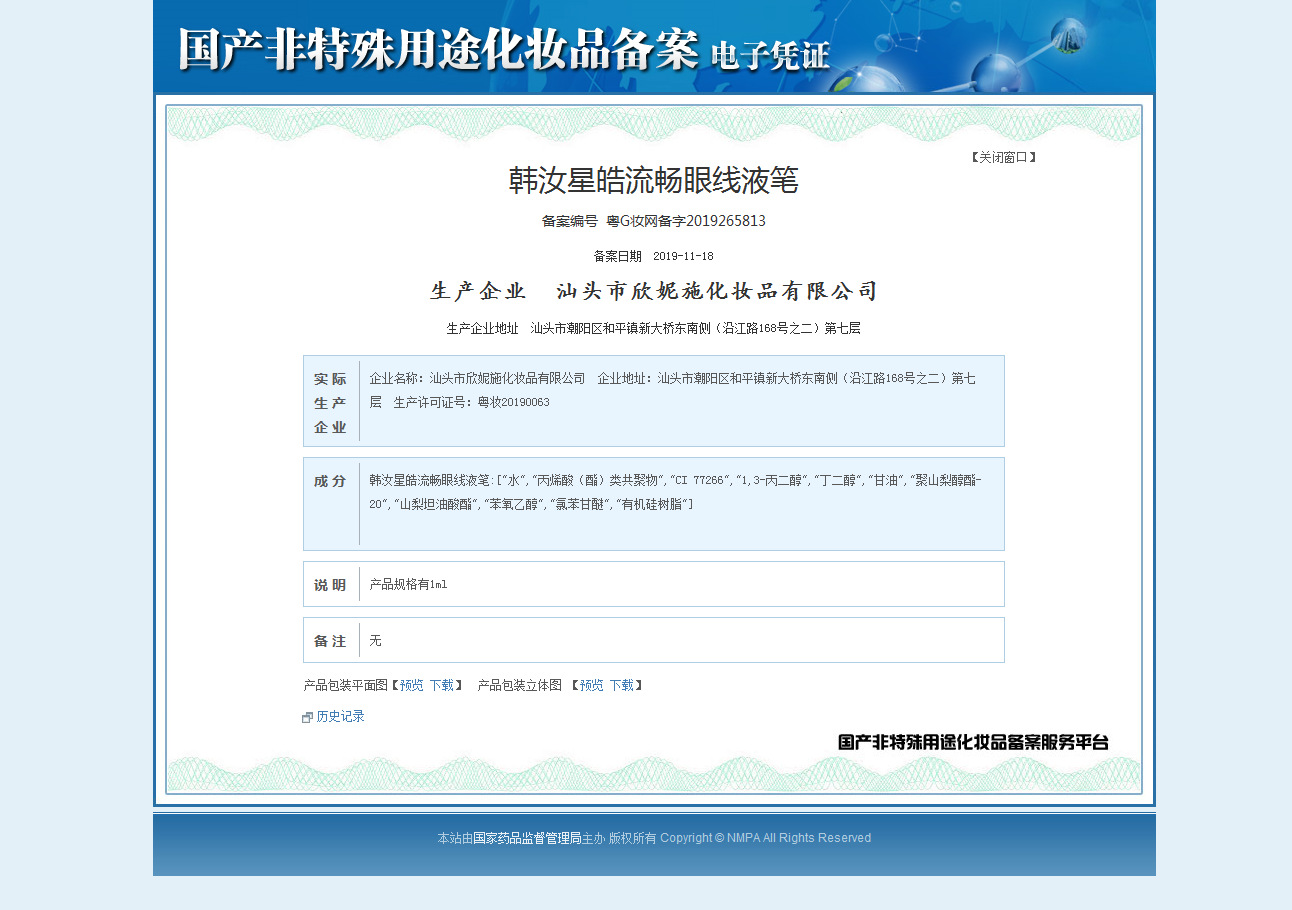This screenshot has height=910, width=1292.
Task: Open the 国家药品监督管理局 footer link
Action: click(526, 838)
